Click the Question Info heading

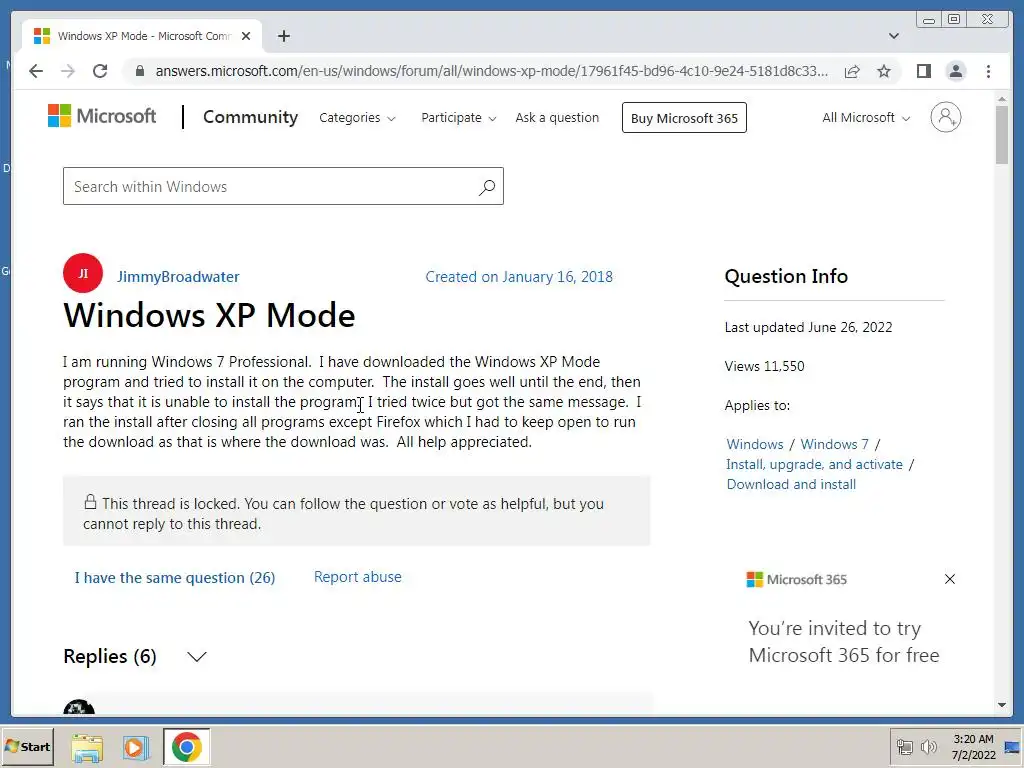point(786,276)
